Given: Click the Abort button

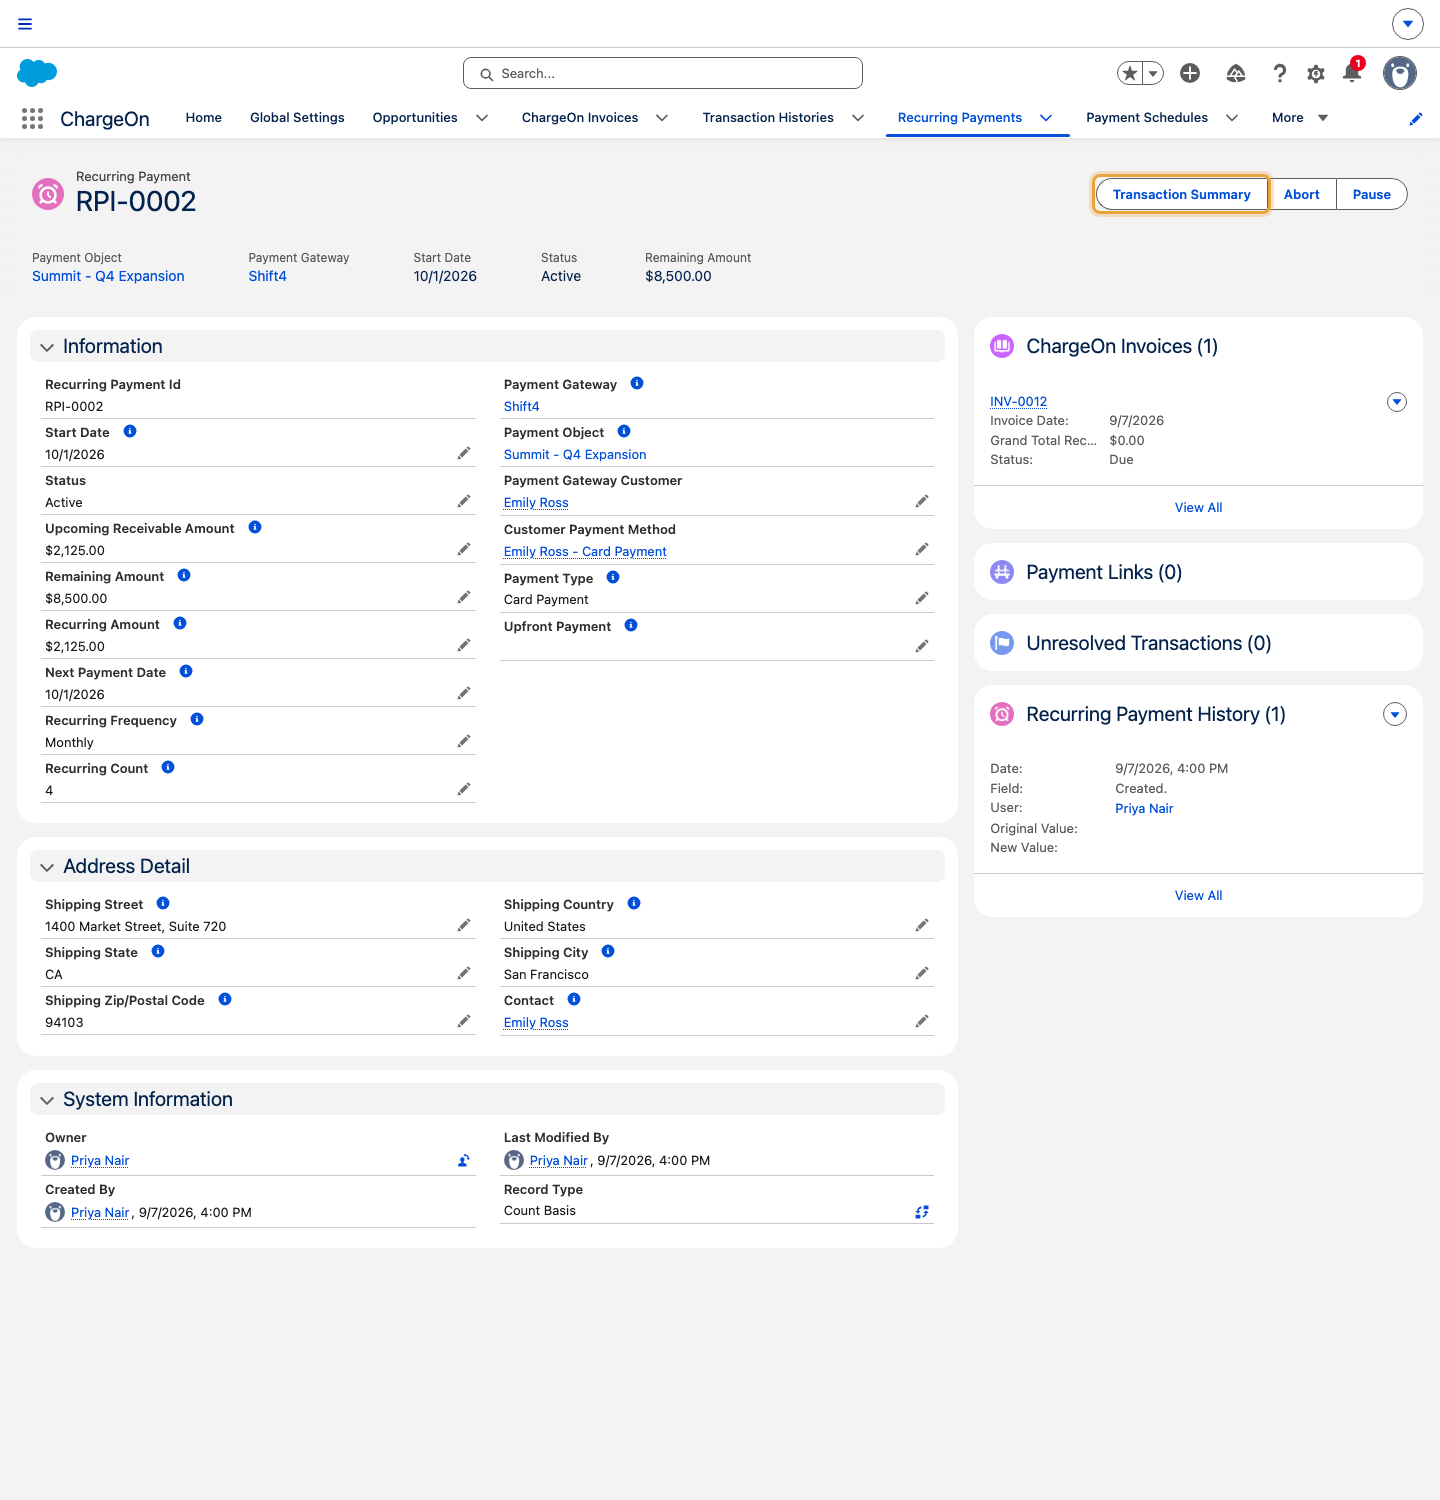Looking at the screenshot, I should (x=1302, y=194).
